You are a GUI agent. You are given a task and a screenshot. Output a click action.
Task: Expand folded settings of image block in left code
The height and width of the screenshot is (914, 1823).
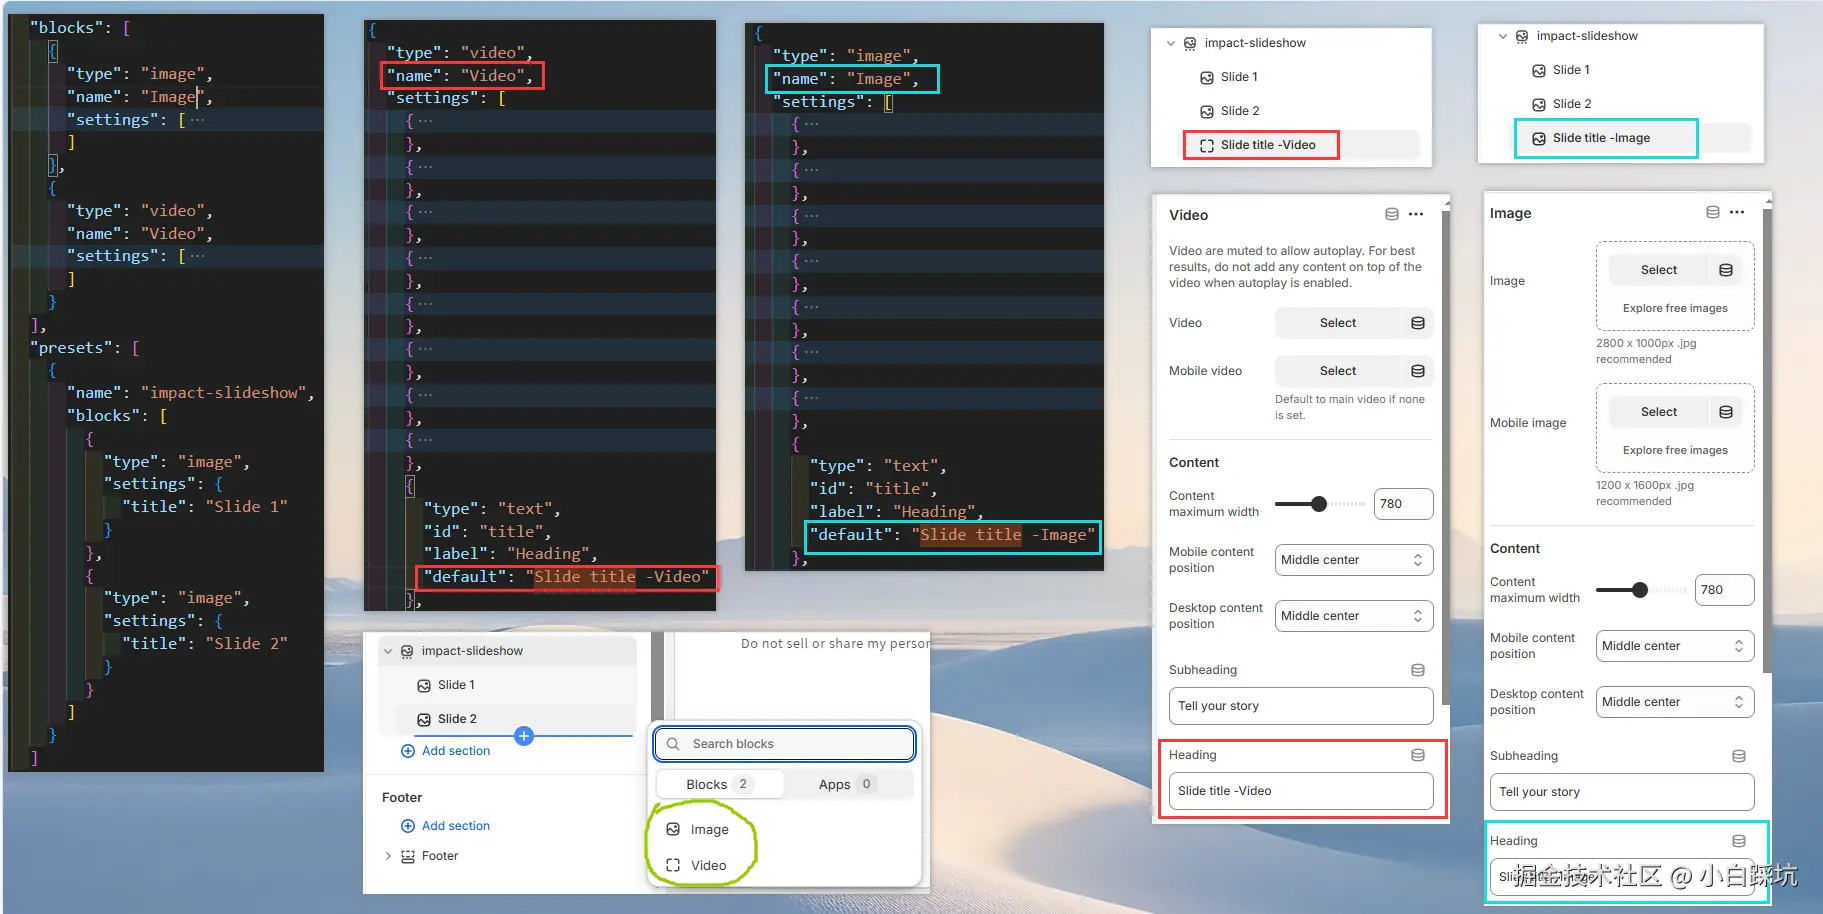(x=197, y=120)
